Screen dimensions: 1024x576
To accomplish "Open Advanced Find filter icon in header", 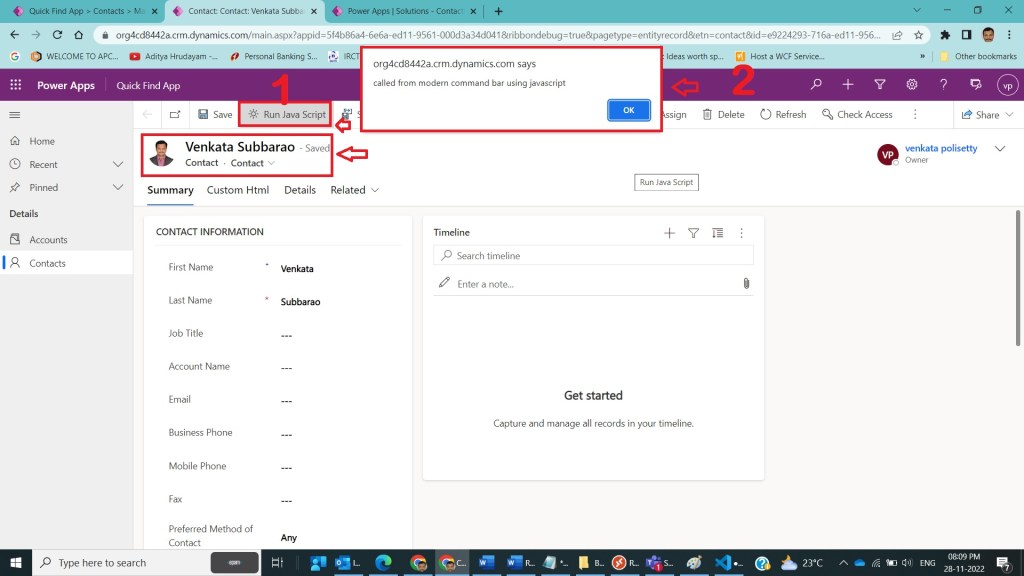I will (880, 85).
